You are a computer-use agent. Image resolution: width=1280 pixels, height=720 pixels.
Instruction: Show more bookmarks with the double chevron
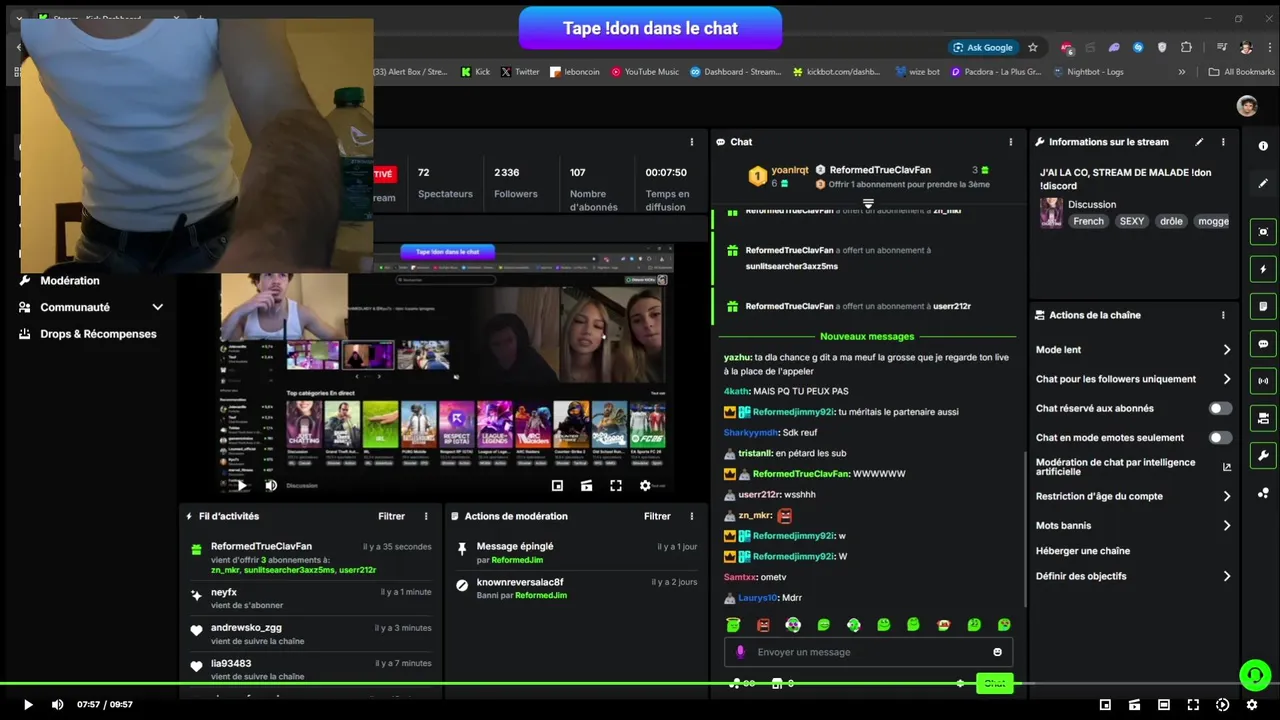(x=1182, y=72)
